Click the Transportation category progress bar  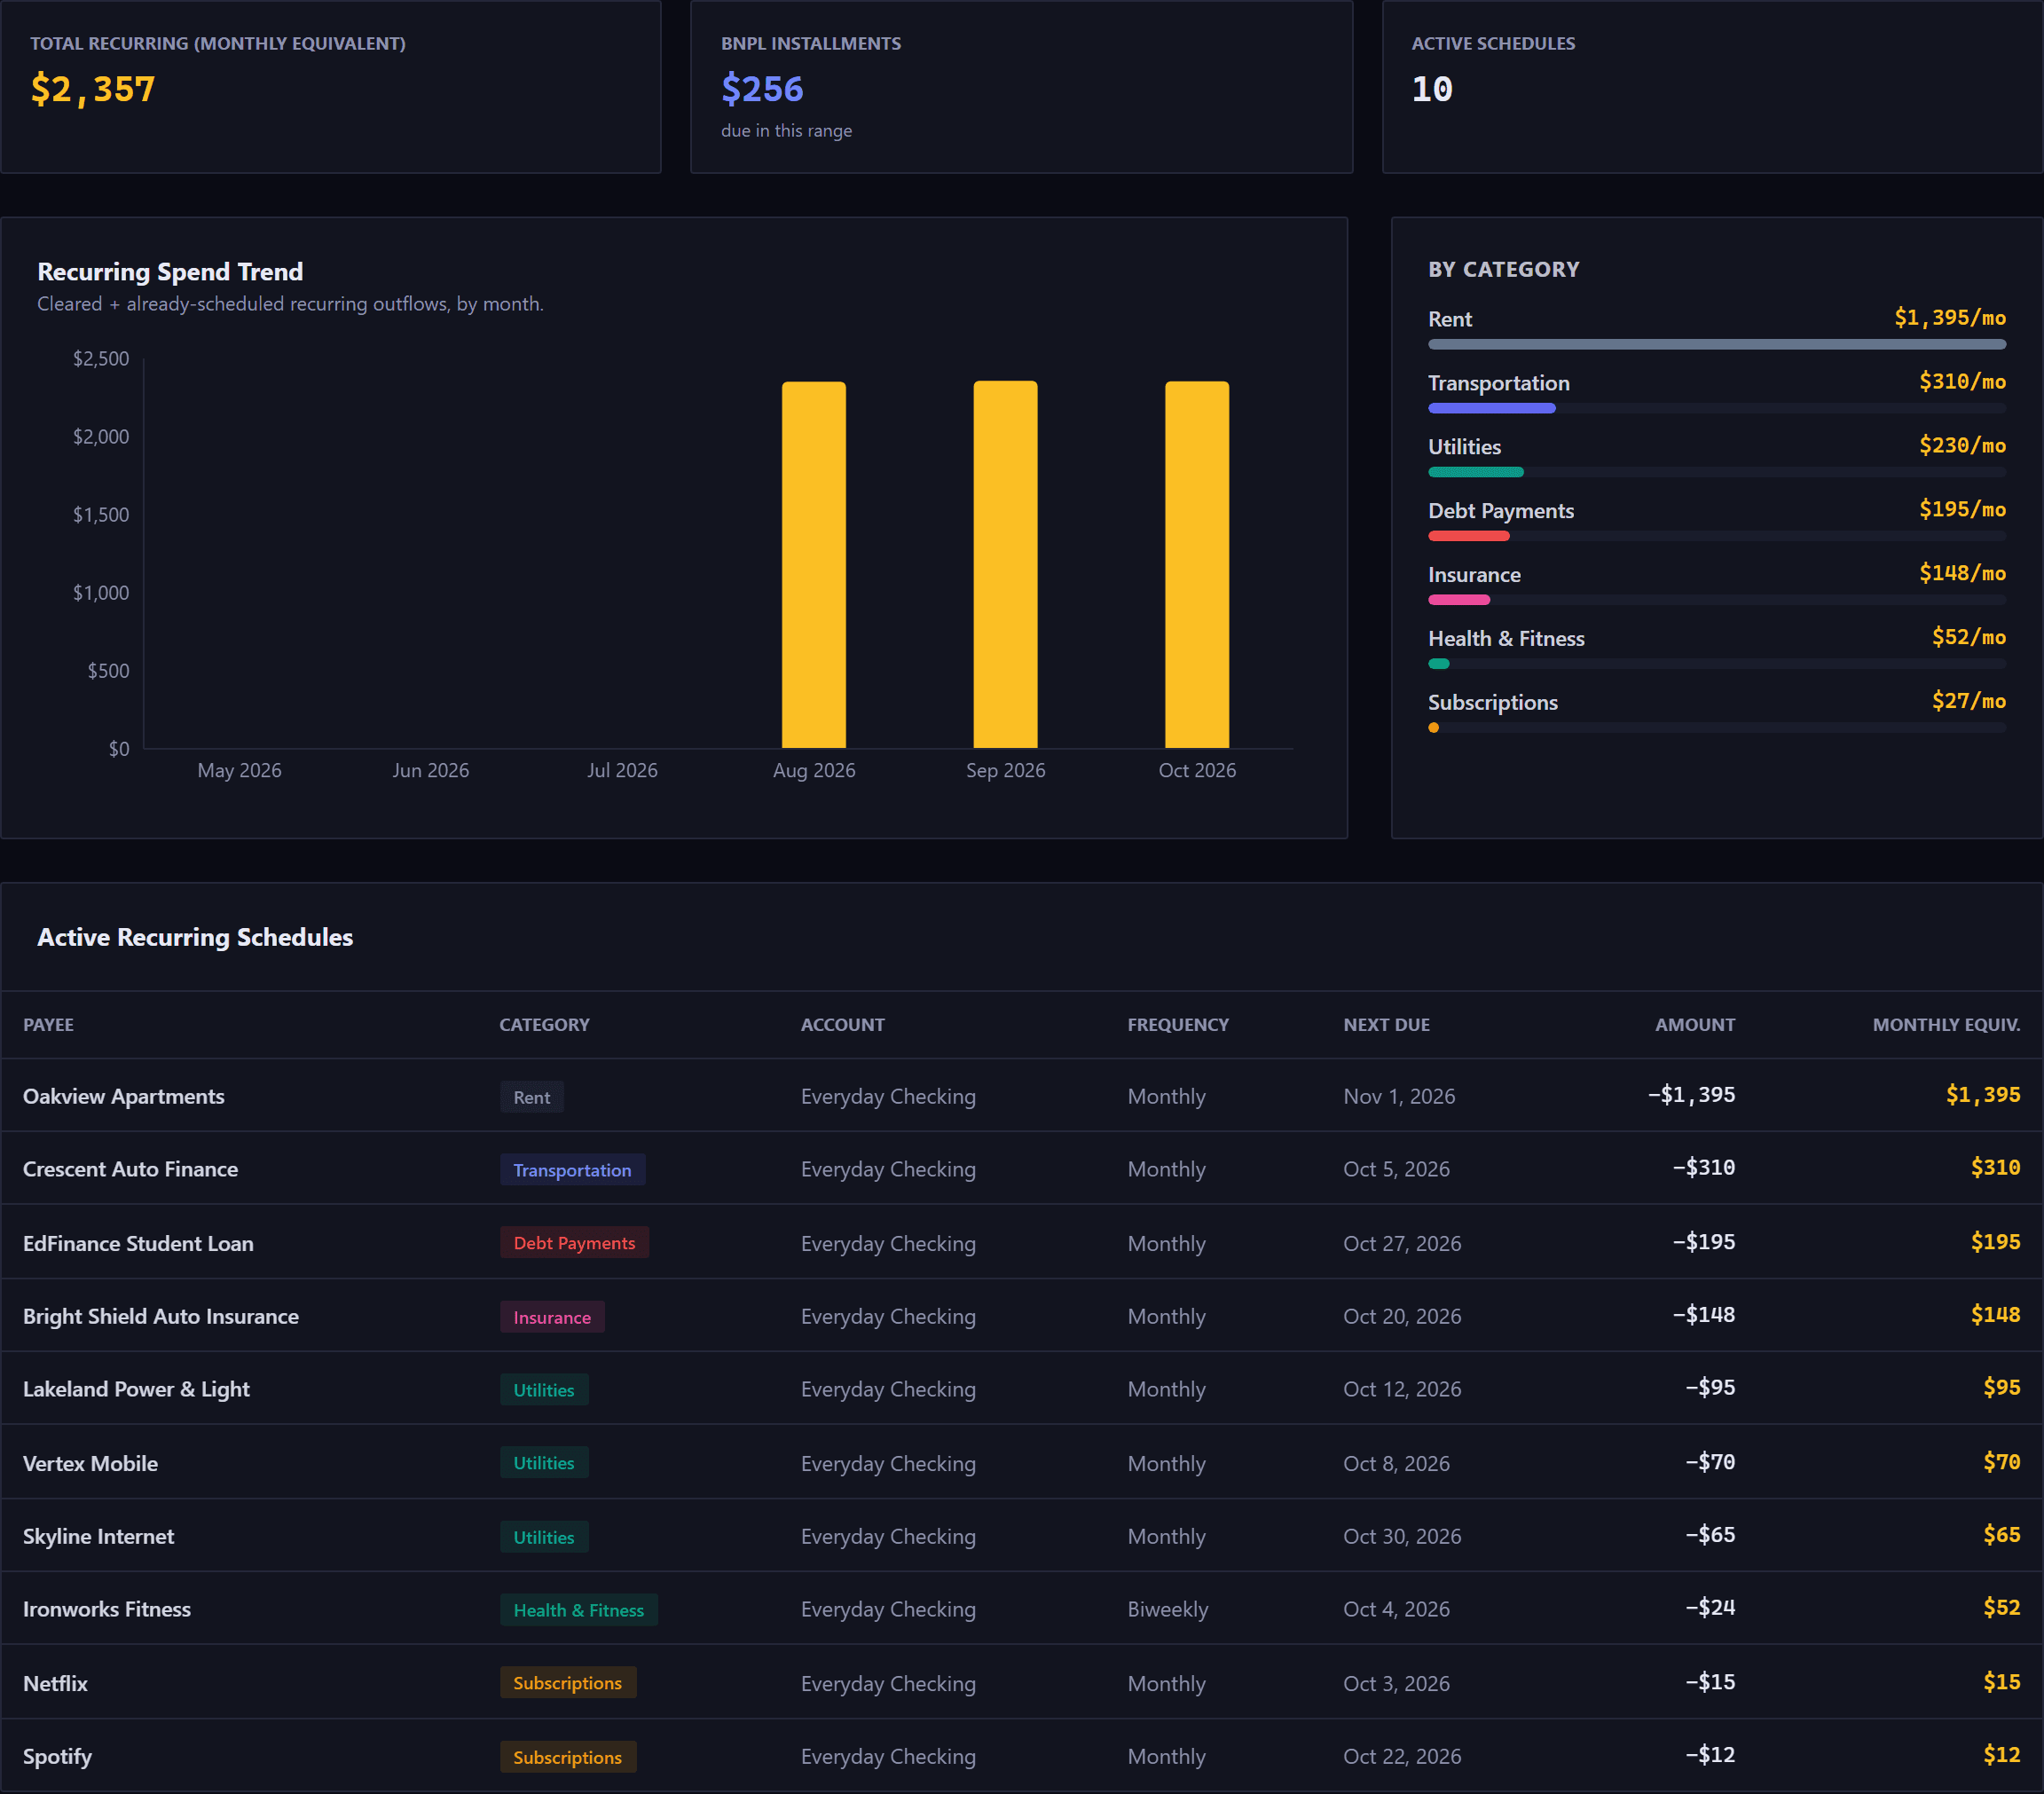point(1716,408)
